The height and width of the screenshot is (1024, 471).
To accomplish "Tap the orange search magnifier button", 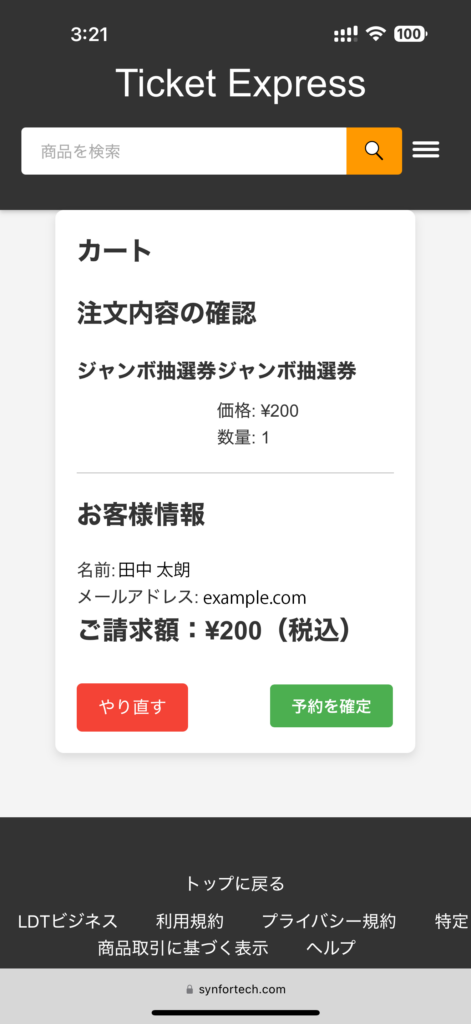I will pyautogui.click(x=374, y=151).
